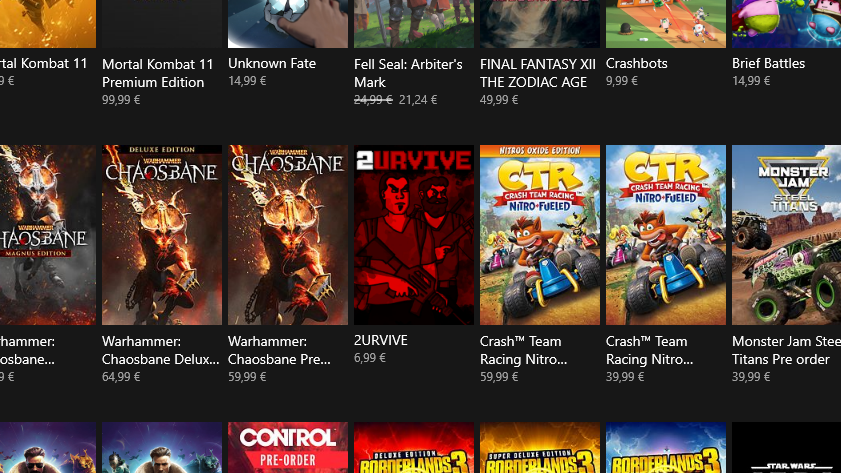Screen dimensions: 841x473
Task: Open the 2URVIVE cover art
Action: click(x=414, y=235)
